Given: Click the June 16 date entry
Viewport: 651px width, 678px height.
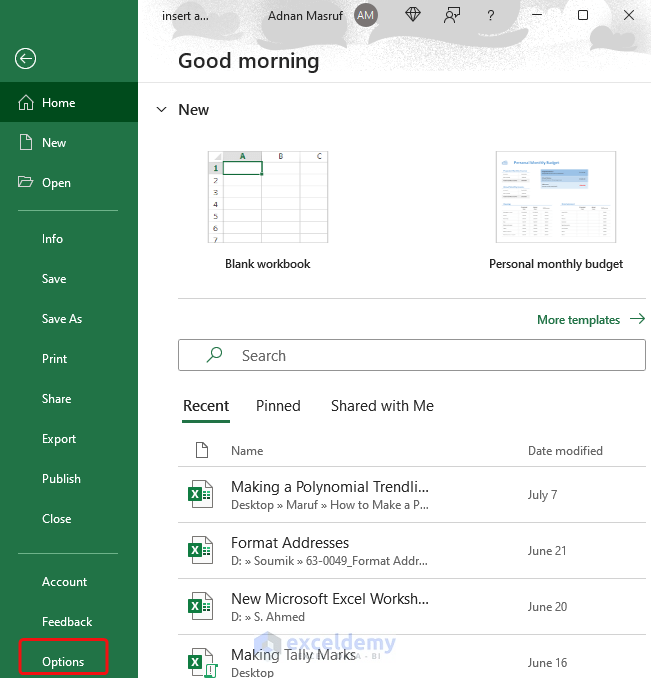Looking at the screenshot, I should coord(547,663).
